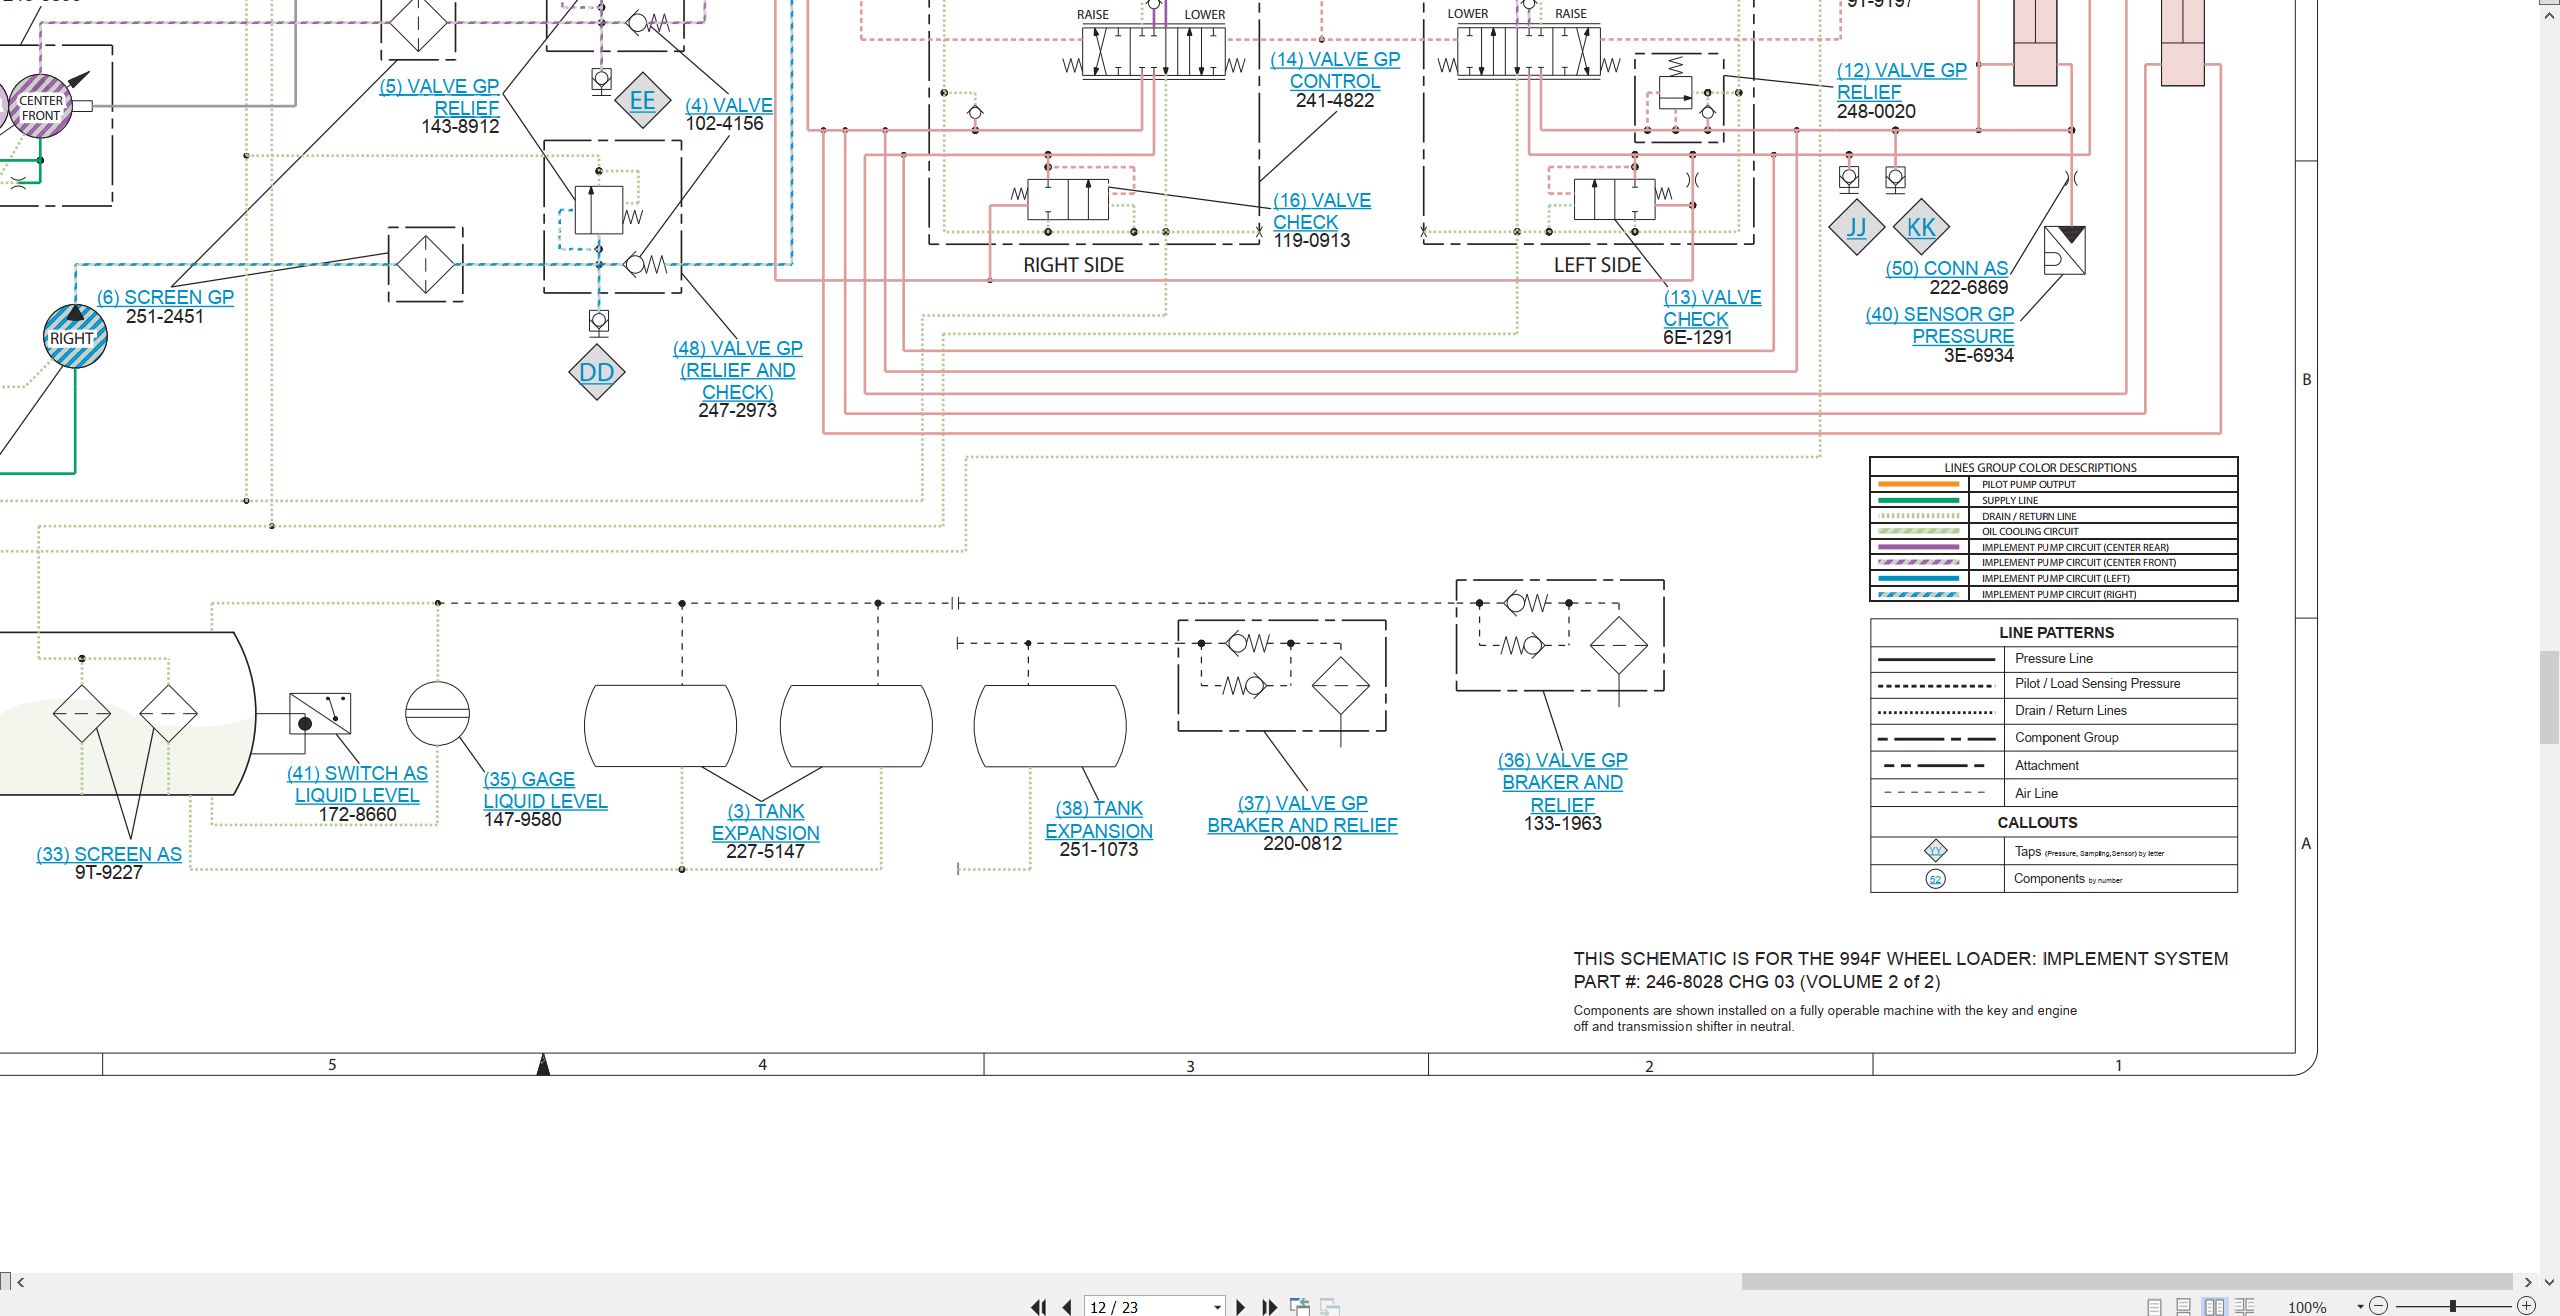Open (48) VALVE GP RELIEF AND CHECK link
The height and width of the screenshot is (1316, 2560).
[738, 370]
